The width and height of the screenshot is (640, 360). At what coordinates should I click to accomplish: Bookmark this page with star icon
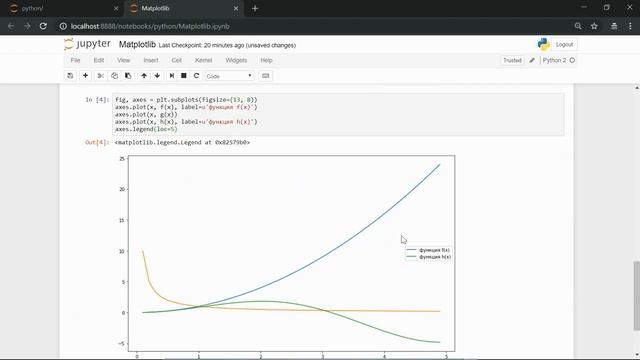[594, 26]
